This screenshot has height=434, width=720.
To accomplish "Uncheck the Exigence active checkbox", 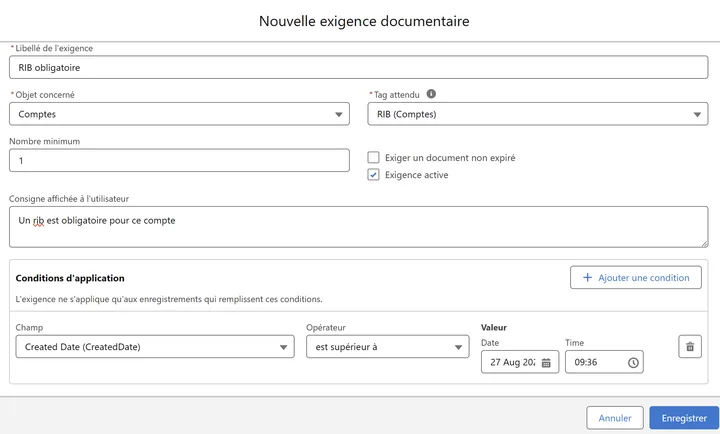I will [x=373, y=175].
